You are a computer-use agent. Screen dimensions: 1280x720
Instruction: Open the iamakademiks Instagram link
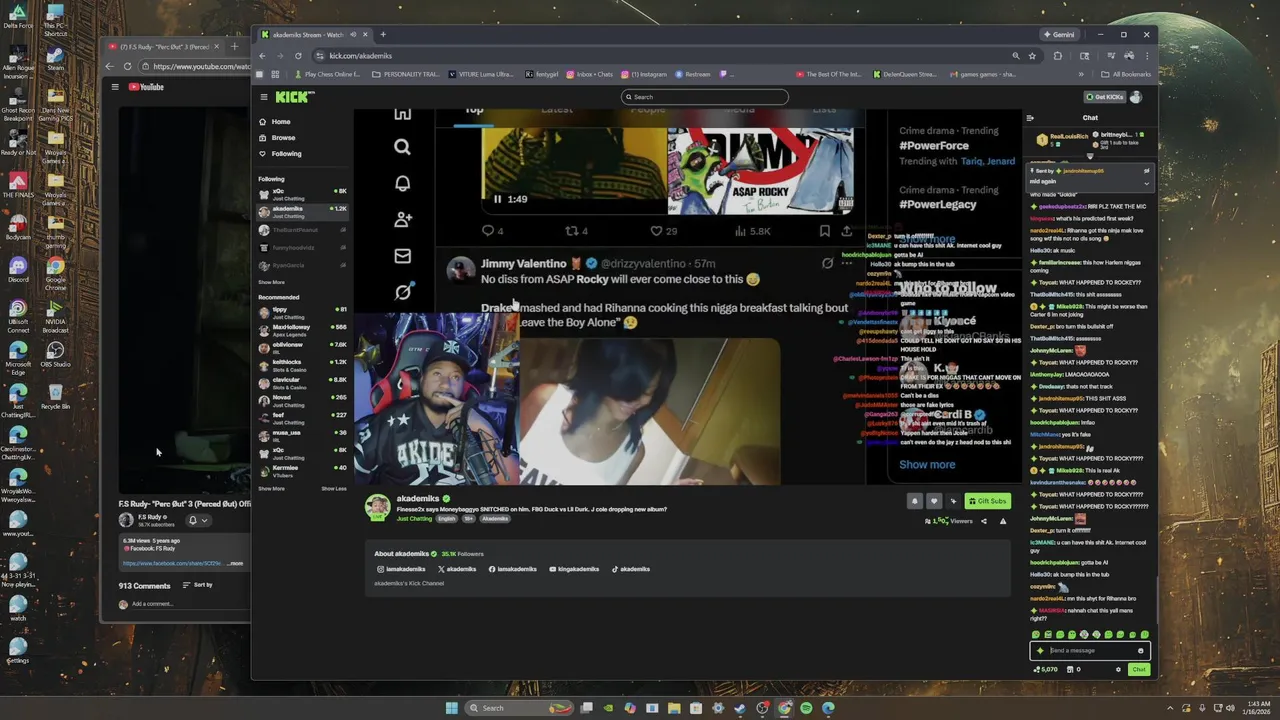pyautogui.click(x=400, y=569)
